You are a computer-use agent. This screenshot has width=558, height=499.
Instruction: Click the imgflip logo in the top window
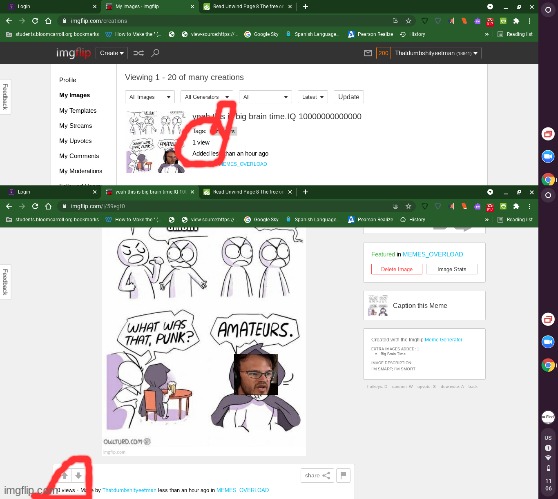[74, 53]
